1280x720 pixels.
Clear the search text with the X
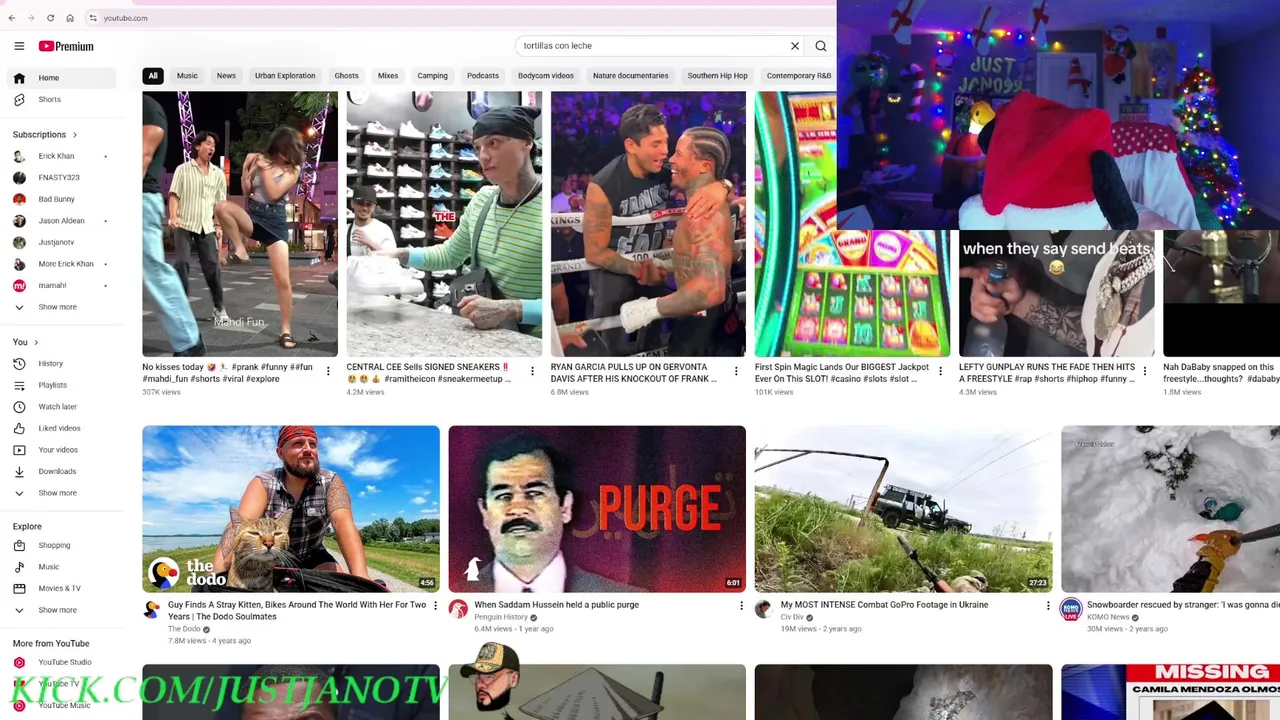click(x=795, y=46)
